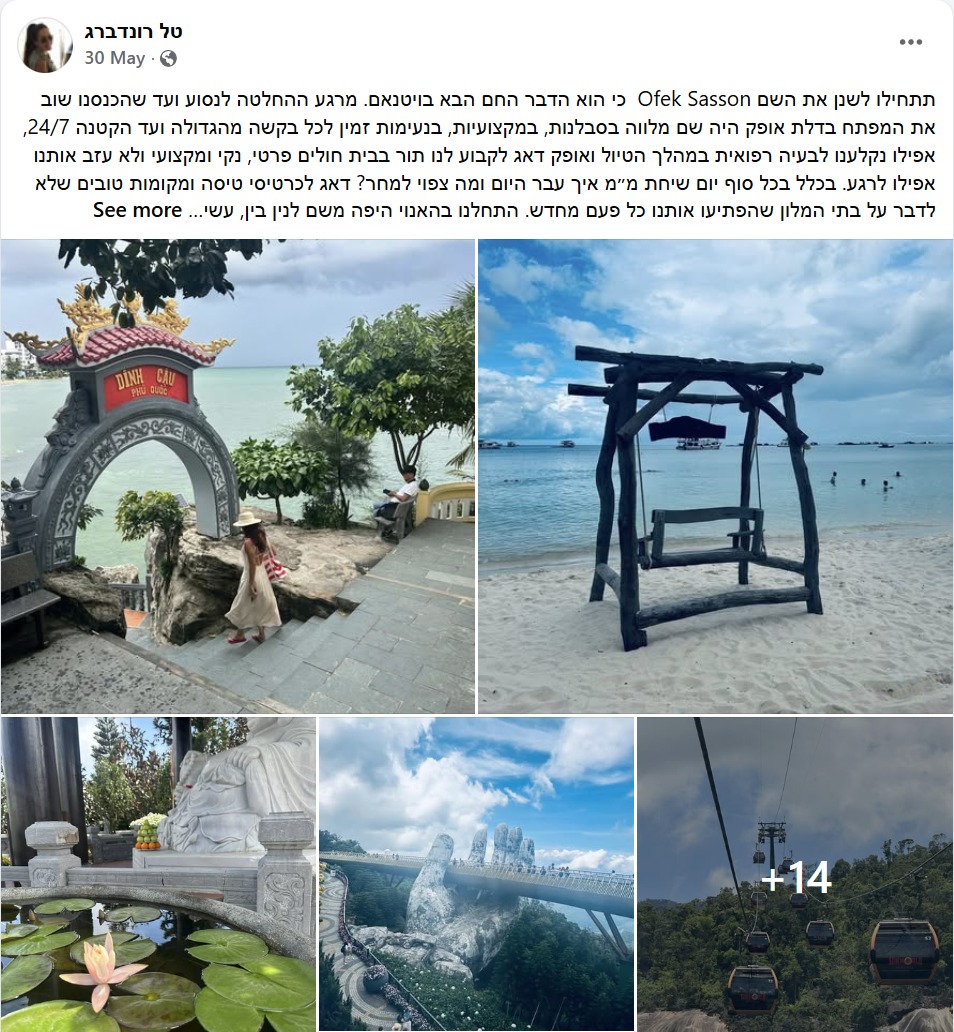Click the globe public audience icon
The image size is (954, 1032).
coord(169,59)
